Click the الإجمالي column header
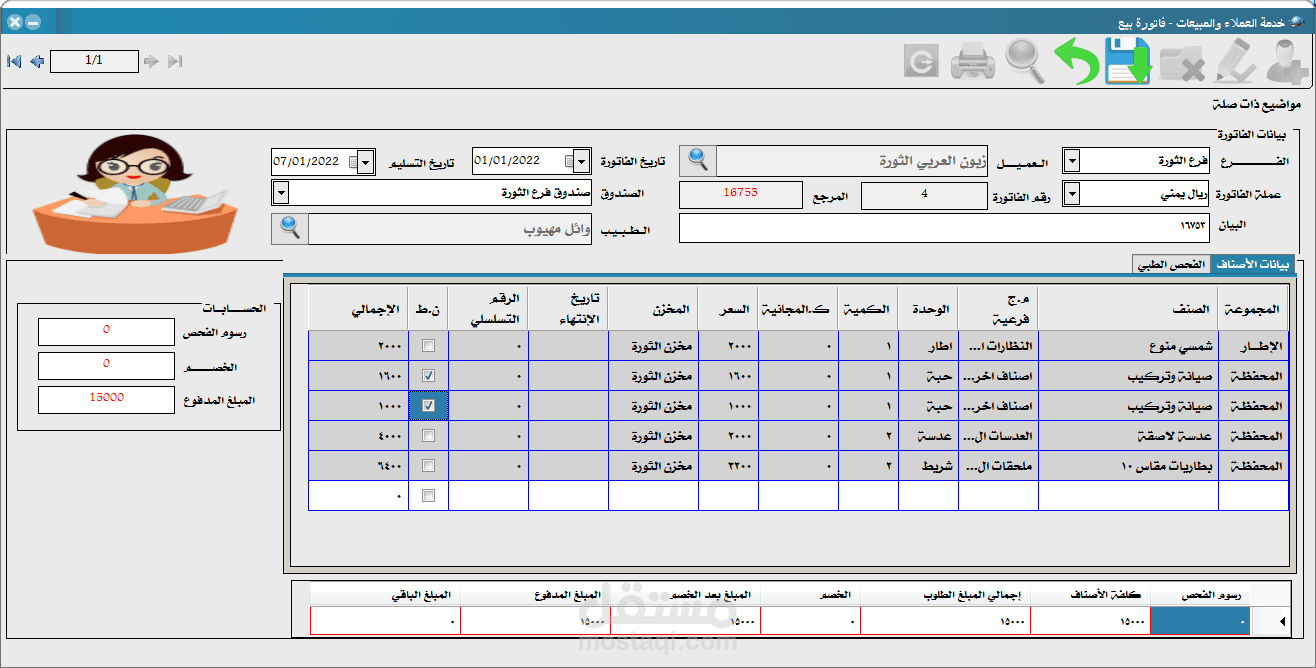The height and width of the screenshot is (668, 1316). point(358,309)
